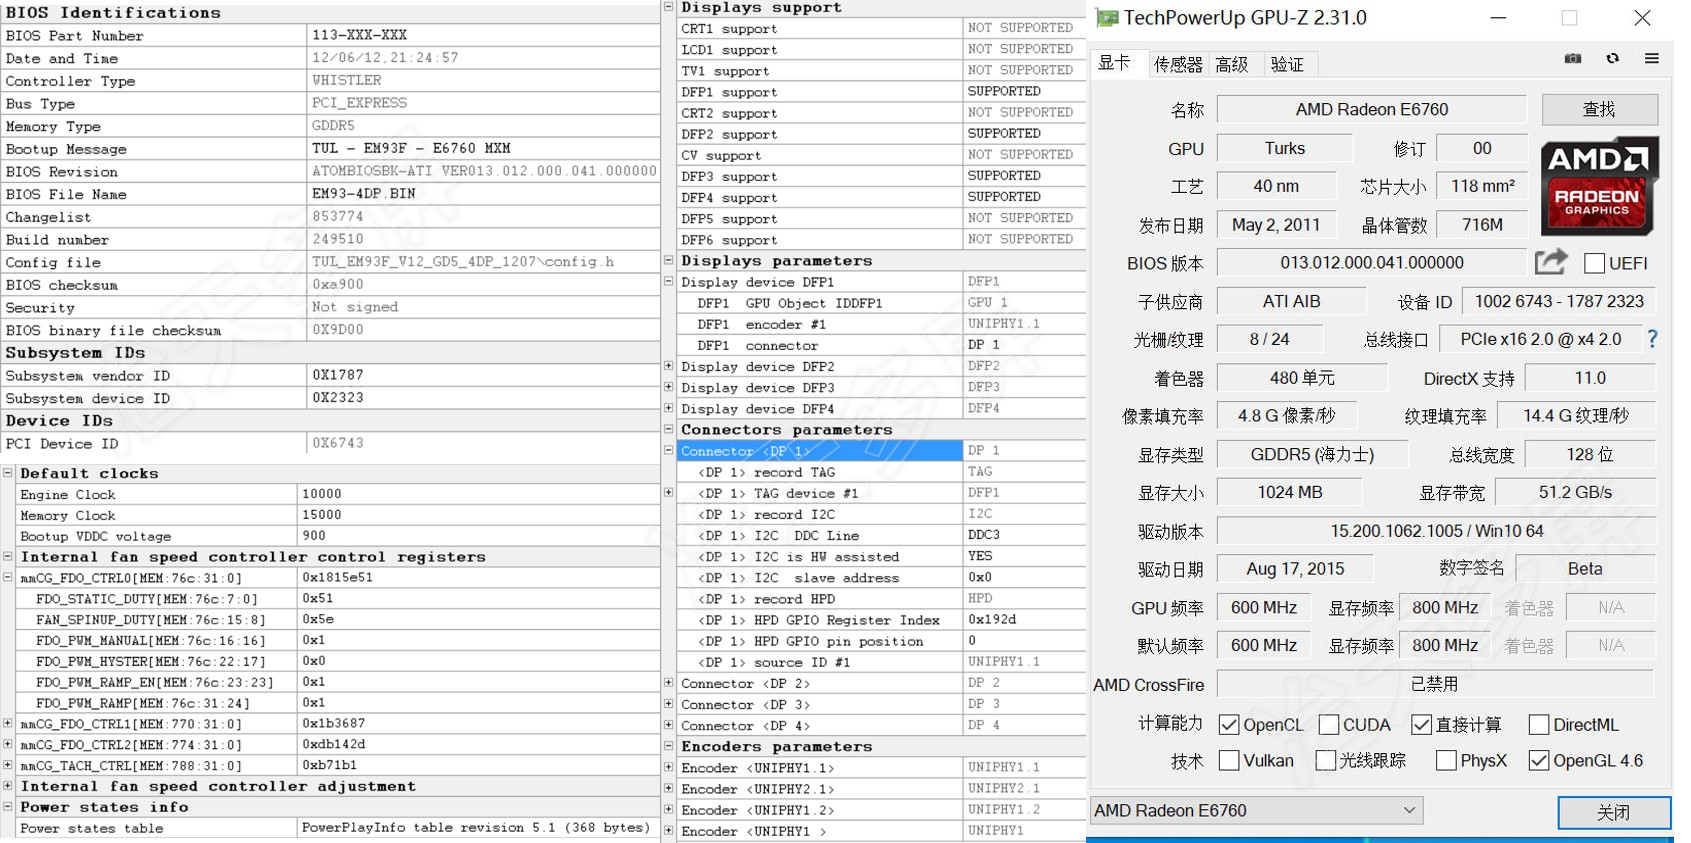Image resolution: width=1691 pixels, height=843 pixels.
Task: Toggle the DirectML checkbox
Action: tap(1539, 725)
